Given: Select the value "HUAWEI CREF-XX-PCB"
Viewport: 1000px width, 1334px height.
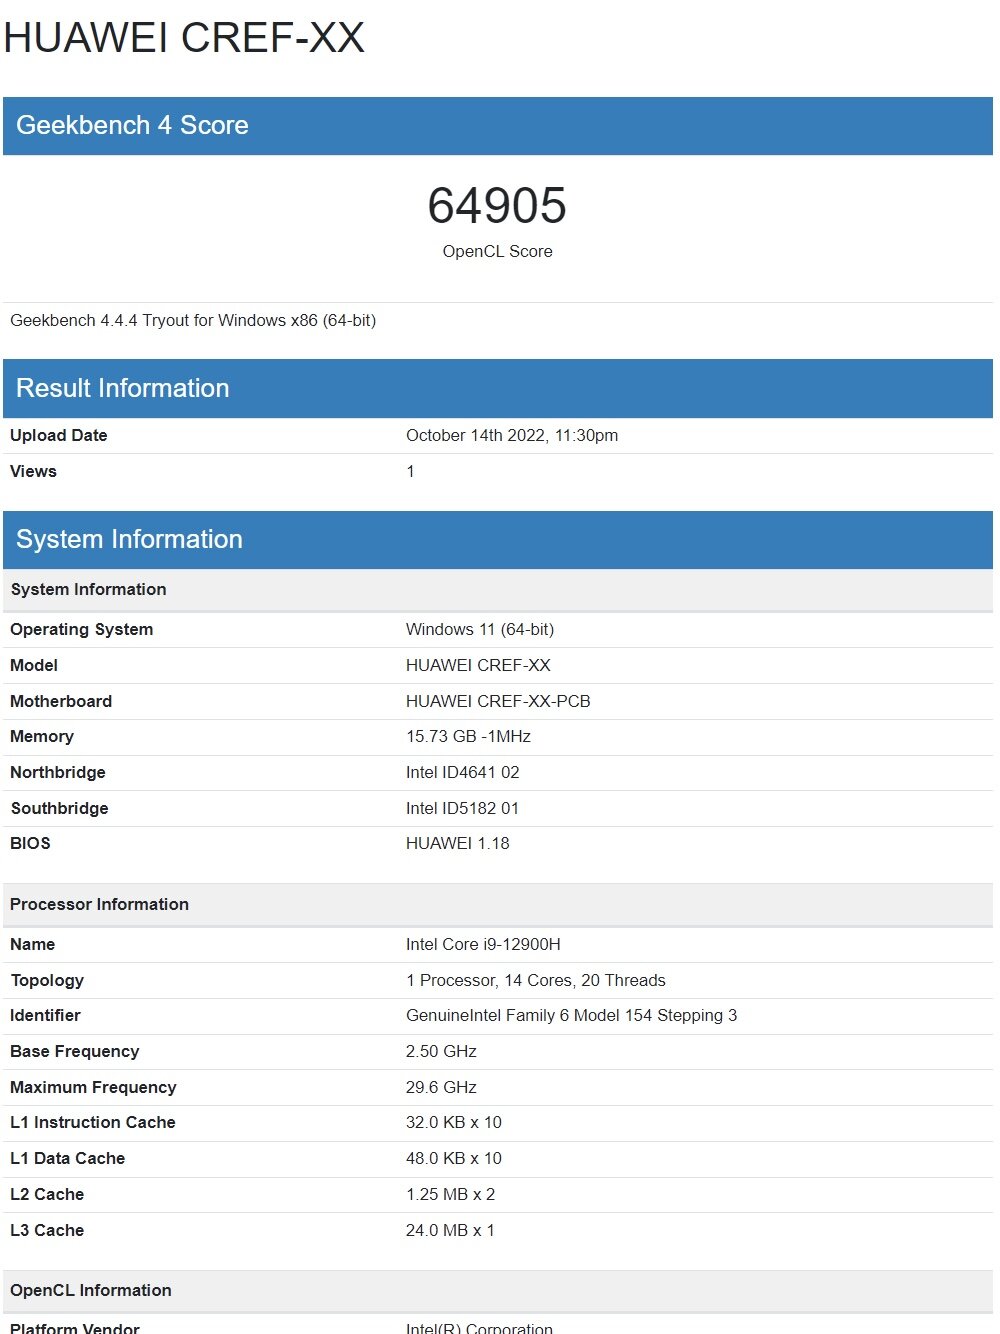Looking at the screenshot, I should pos(498,702).
